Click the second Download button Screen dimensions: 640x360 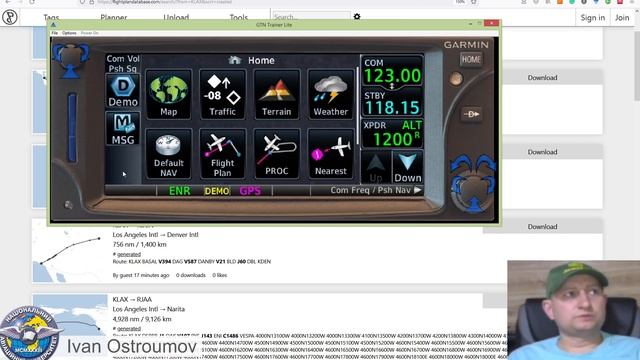[x=542, y=152]
